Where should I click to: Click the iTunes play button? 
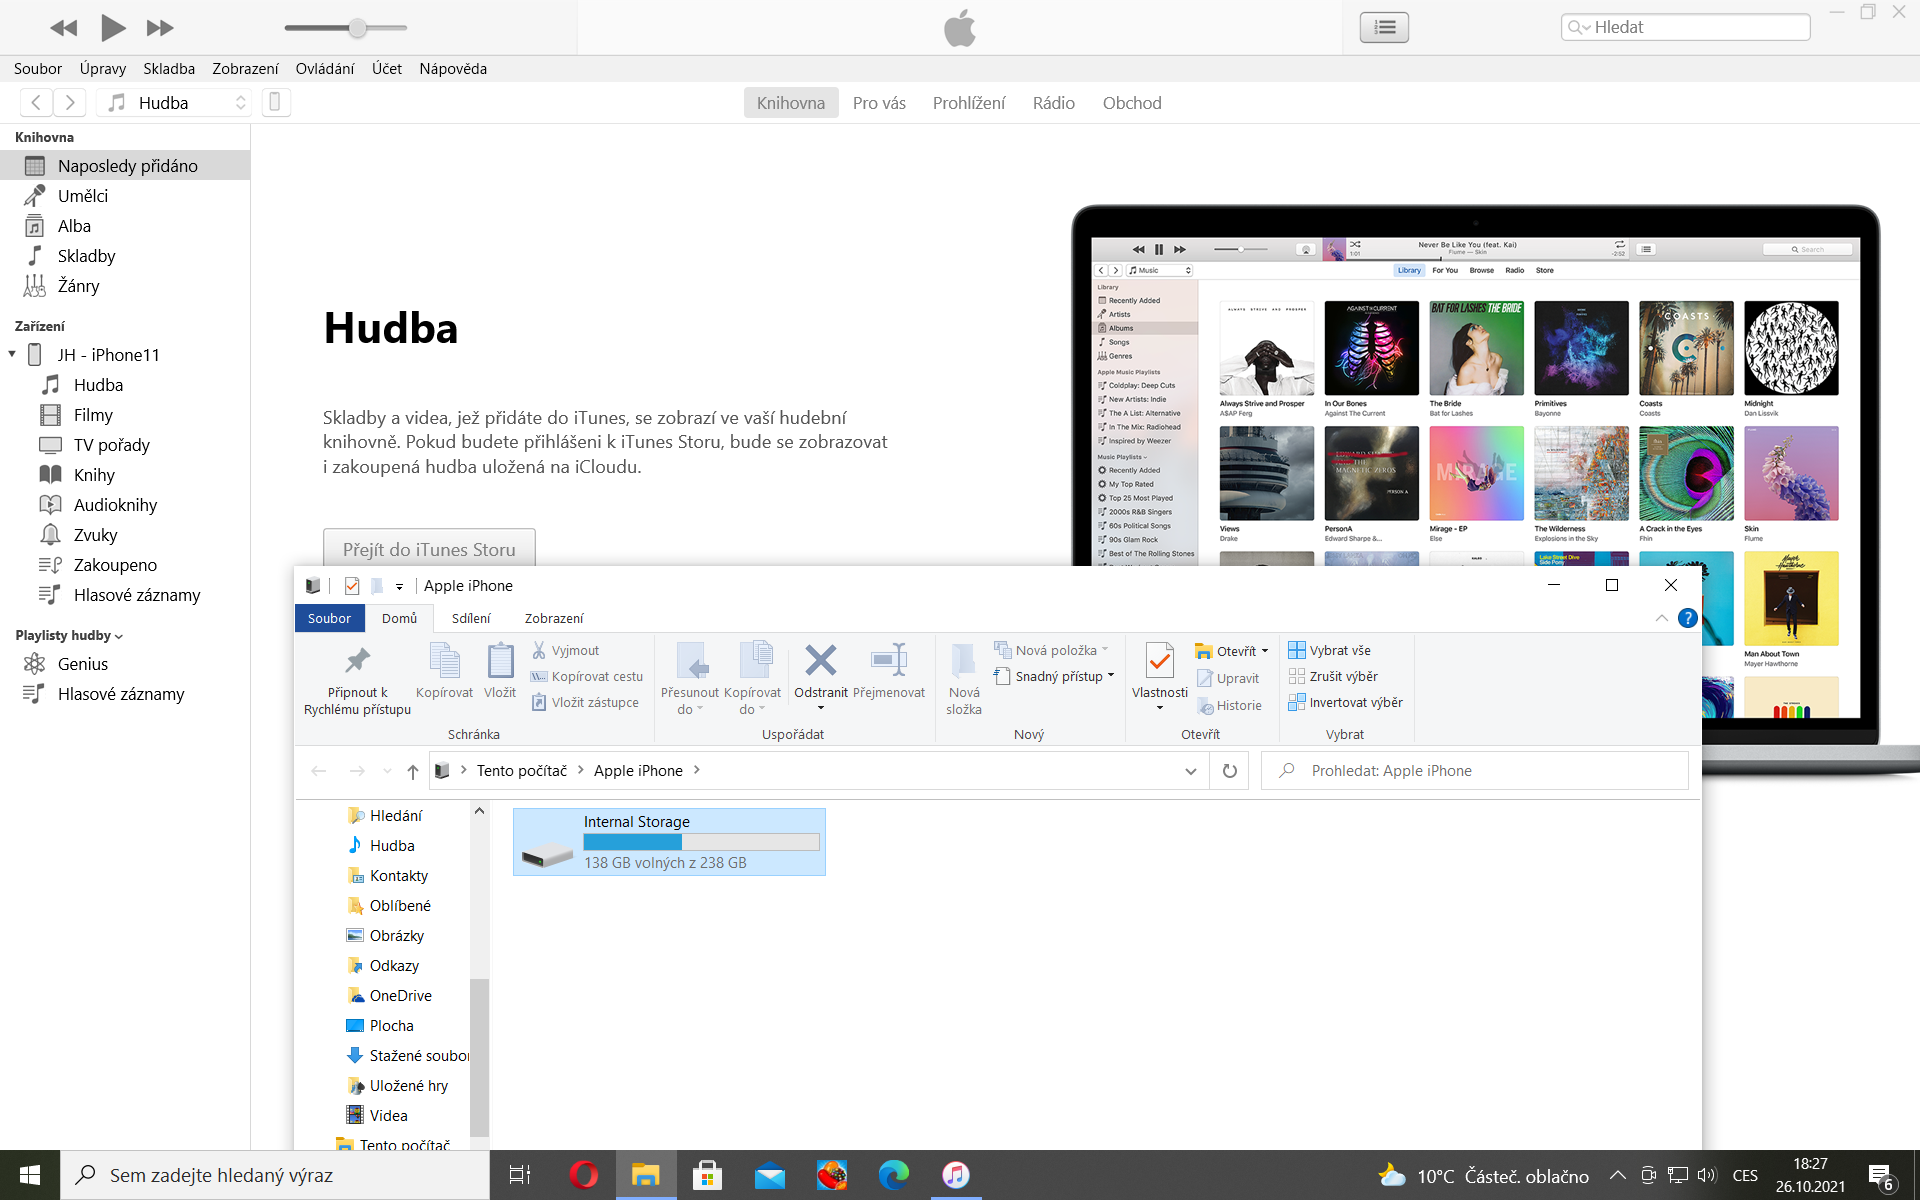(113, 28)
